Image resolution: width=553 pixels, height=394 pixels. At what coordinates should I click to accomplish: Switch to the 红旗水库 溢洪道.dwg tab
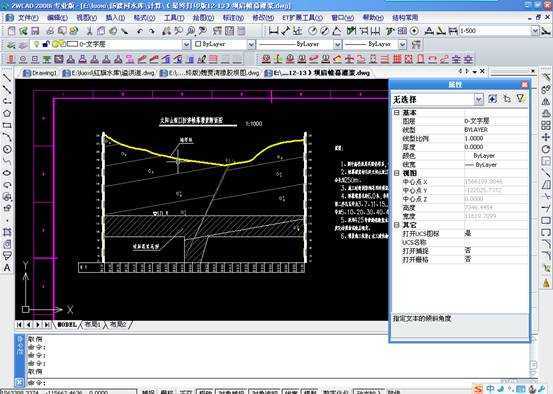(x=109, y=73)
